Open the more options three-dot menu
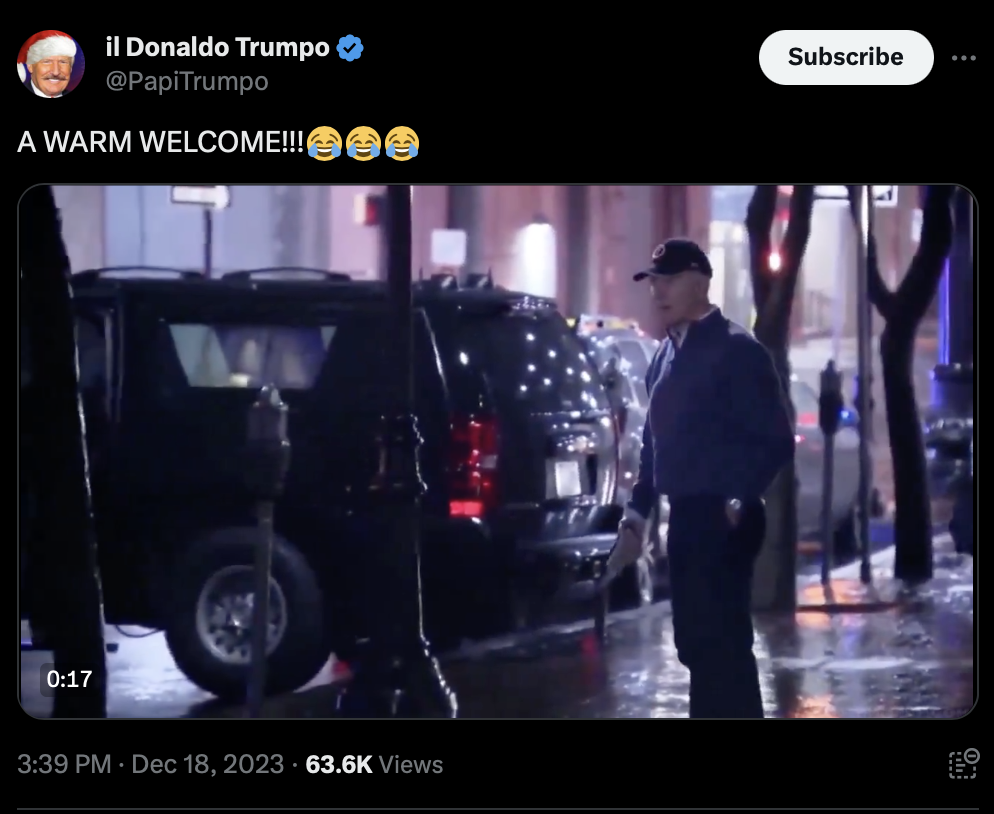 963,58
